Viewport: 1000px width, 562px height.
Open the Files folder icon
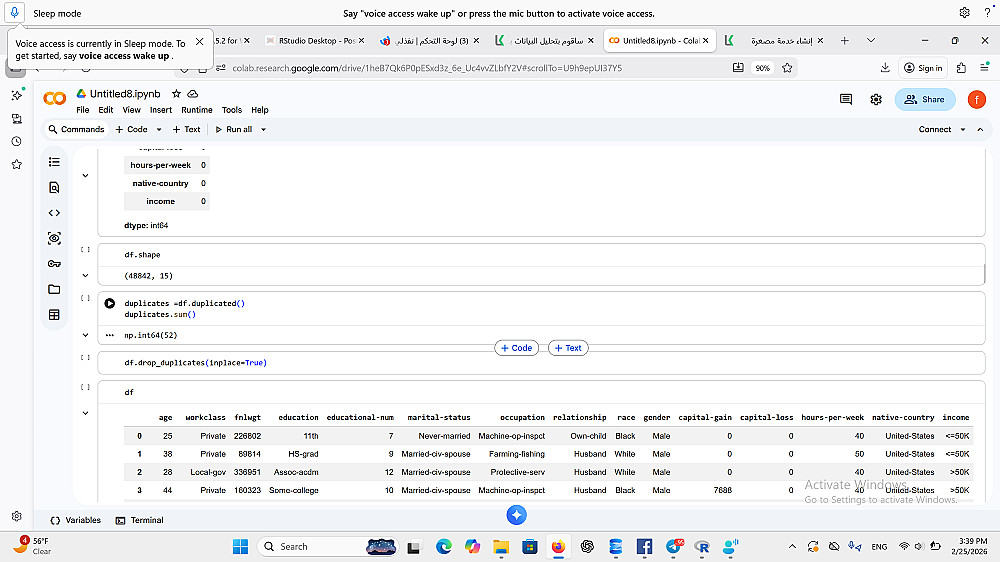(54, 289)
